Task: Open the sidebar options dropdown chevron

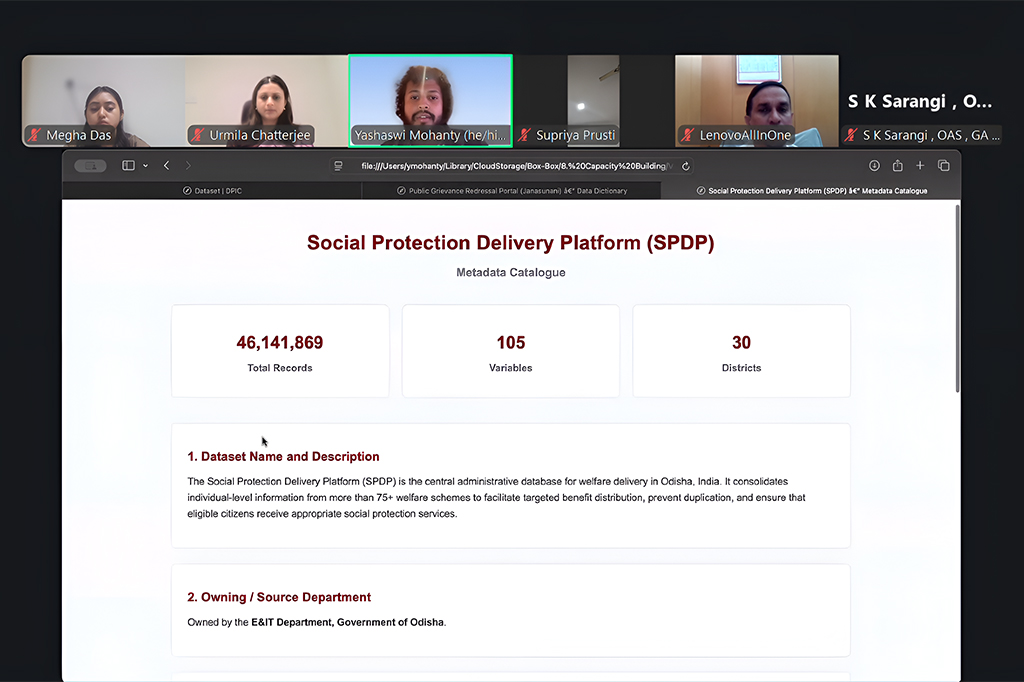Action: pos(146,166)
